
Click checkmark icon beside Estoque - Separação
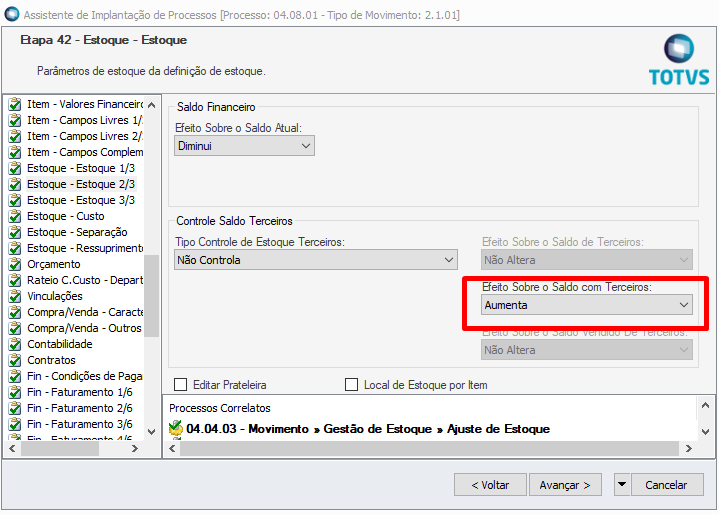click(x=15, y=233)
